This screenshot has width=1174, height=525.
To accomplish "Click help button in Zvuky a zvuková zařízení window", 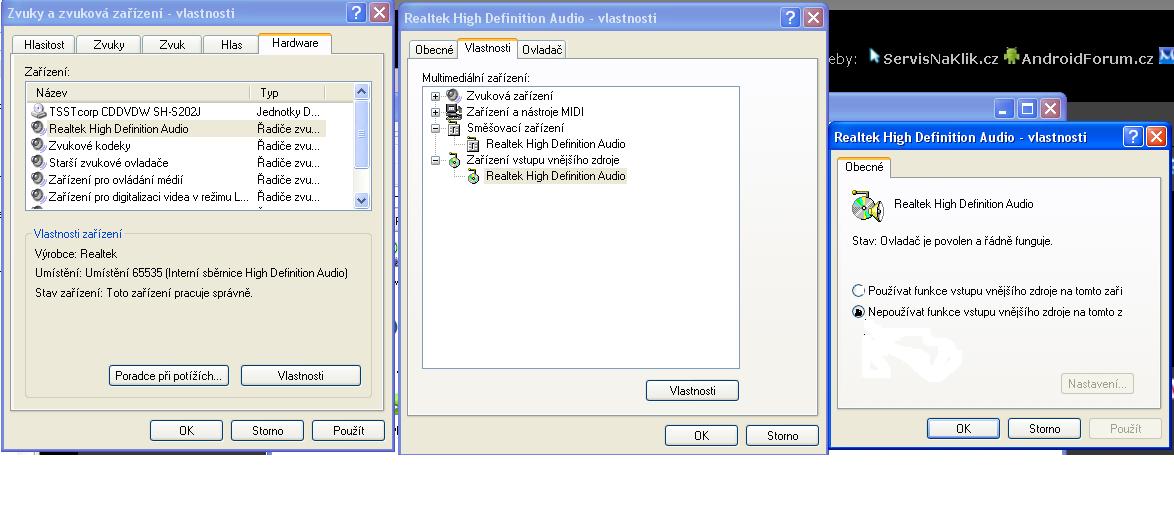I will (356, 13).
